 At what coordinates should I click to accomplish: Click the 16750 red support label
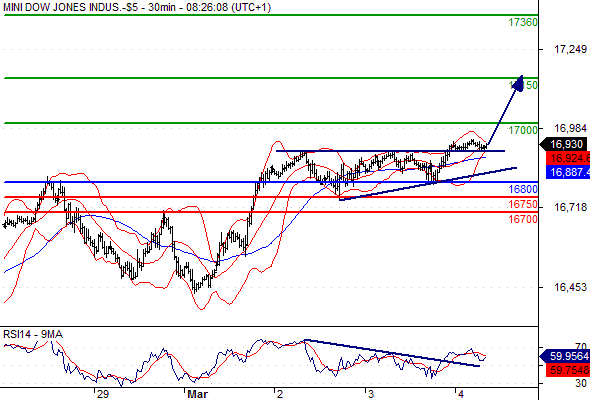[523, 204]
